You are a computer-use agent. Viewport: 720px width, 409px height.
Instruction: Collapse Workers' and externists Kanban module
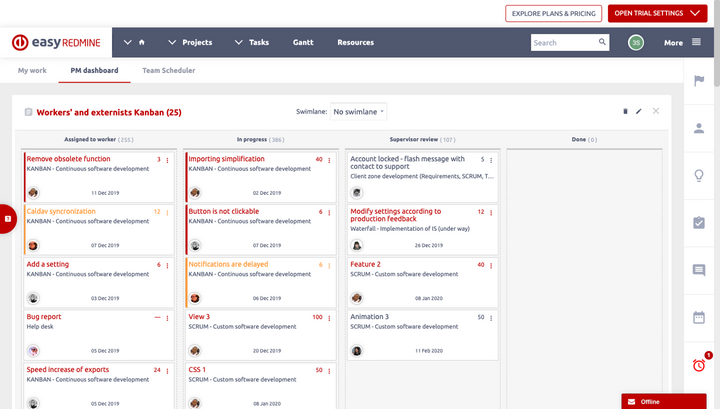tap(28, 113)
